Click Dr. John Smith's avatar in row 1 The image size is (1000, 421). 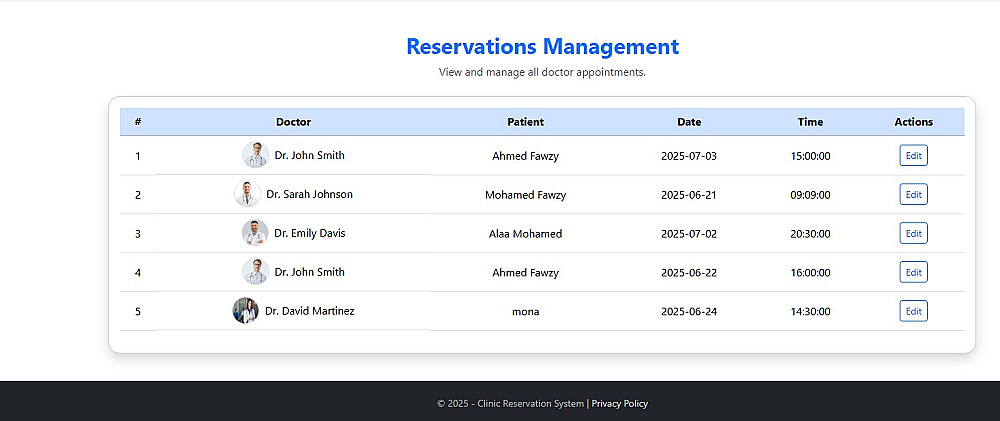[x=255, y=155]
